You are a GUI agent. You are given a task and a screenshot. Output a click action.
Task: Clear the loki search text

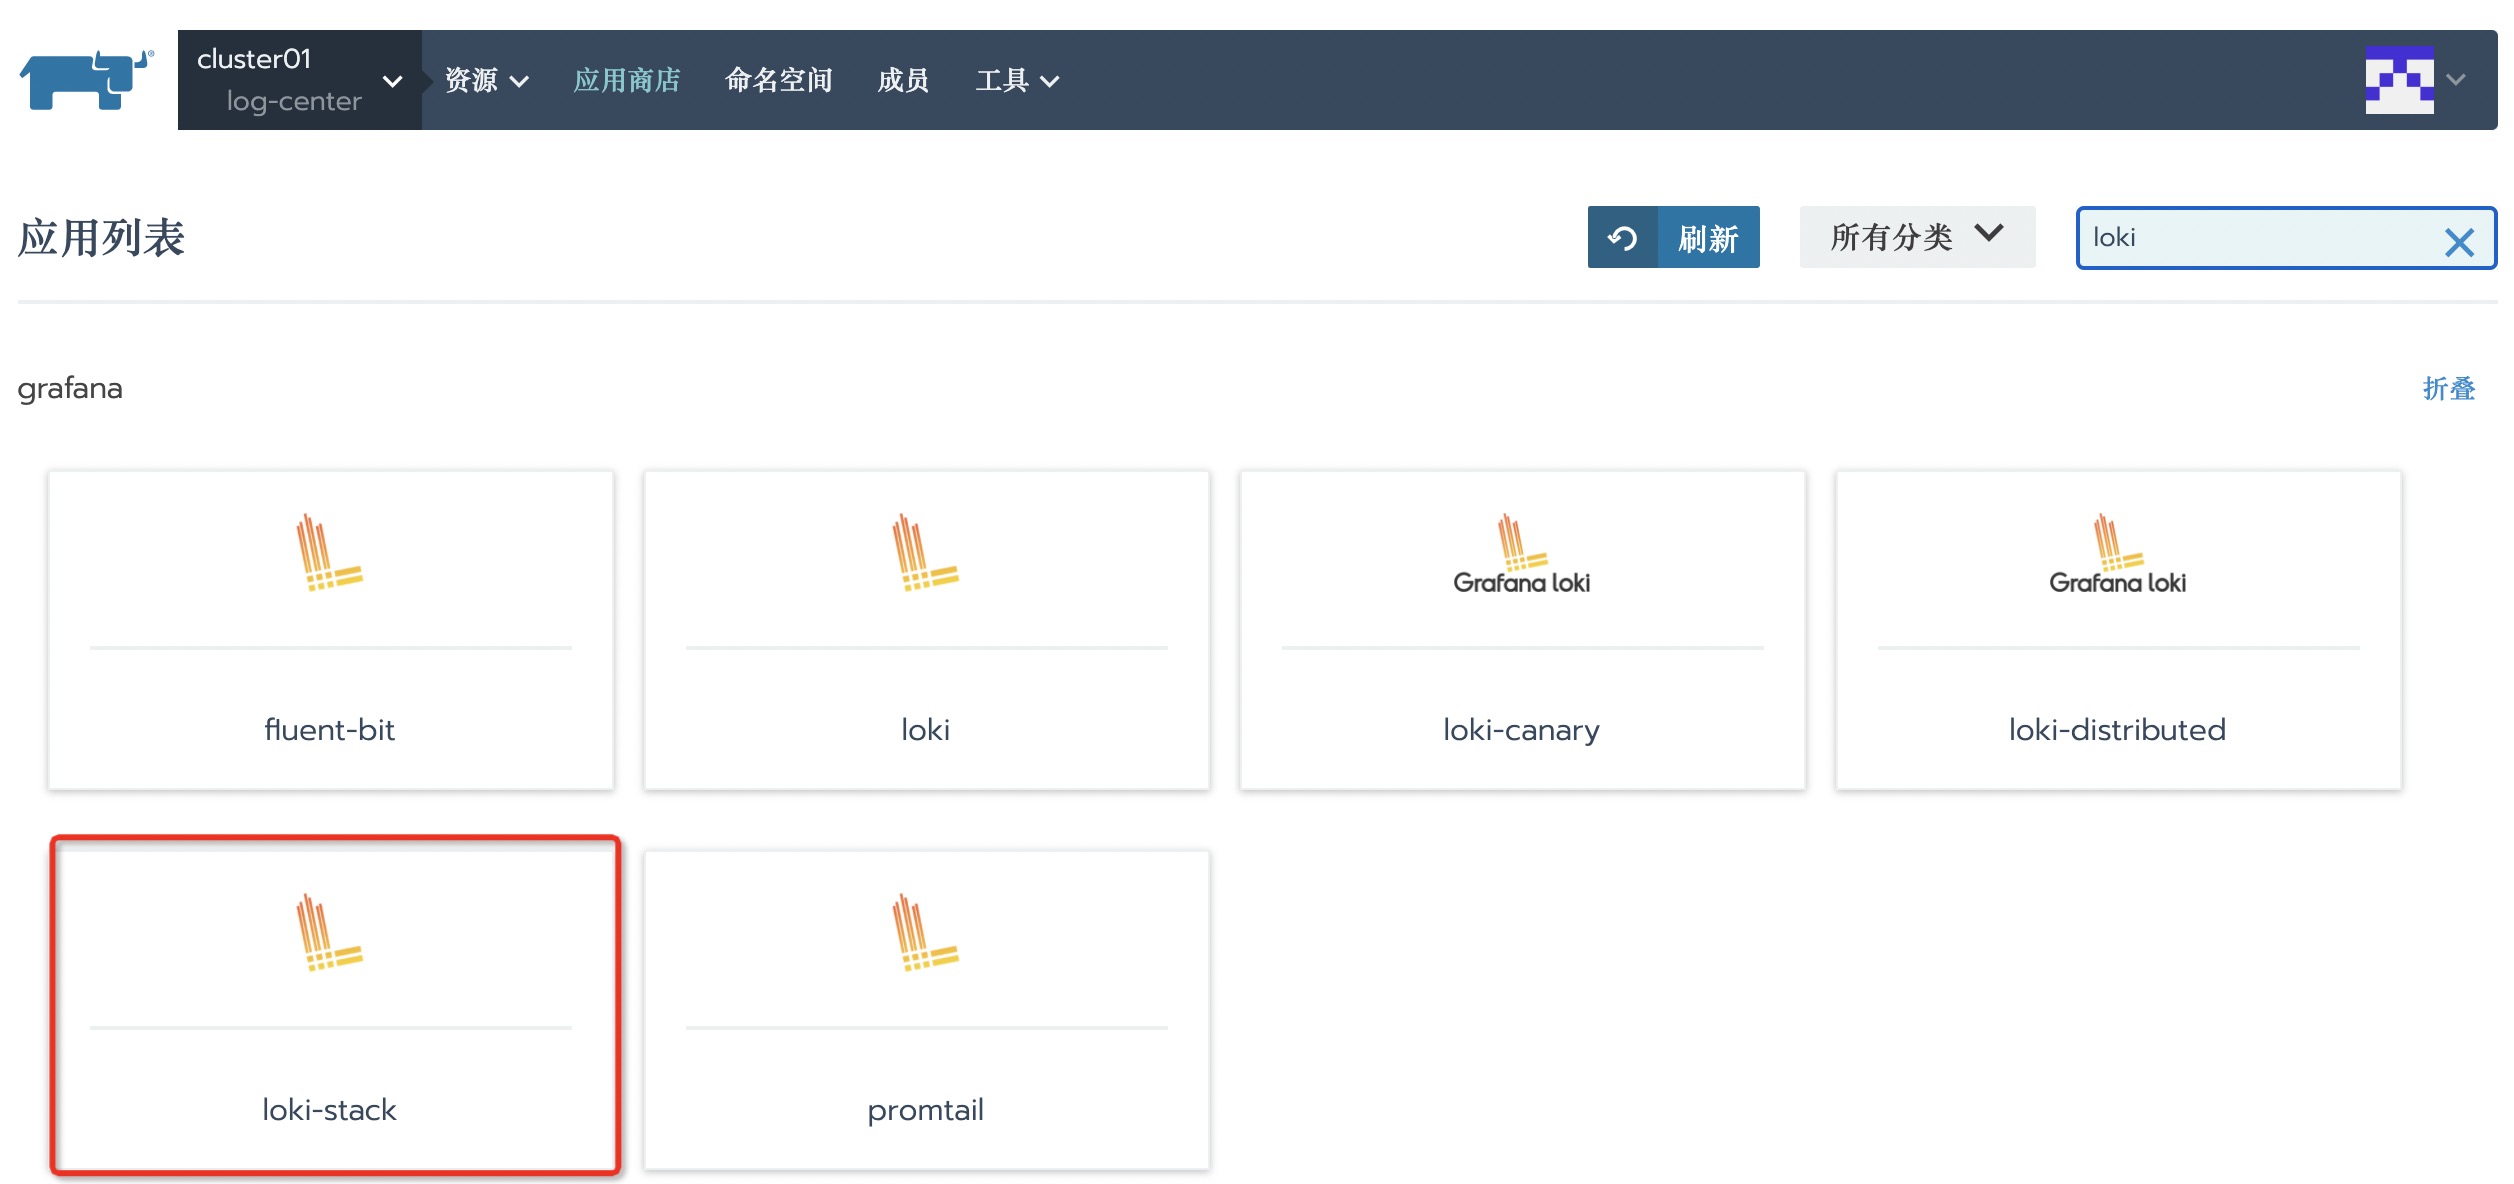tap(2459, 242)
